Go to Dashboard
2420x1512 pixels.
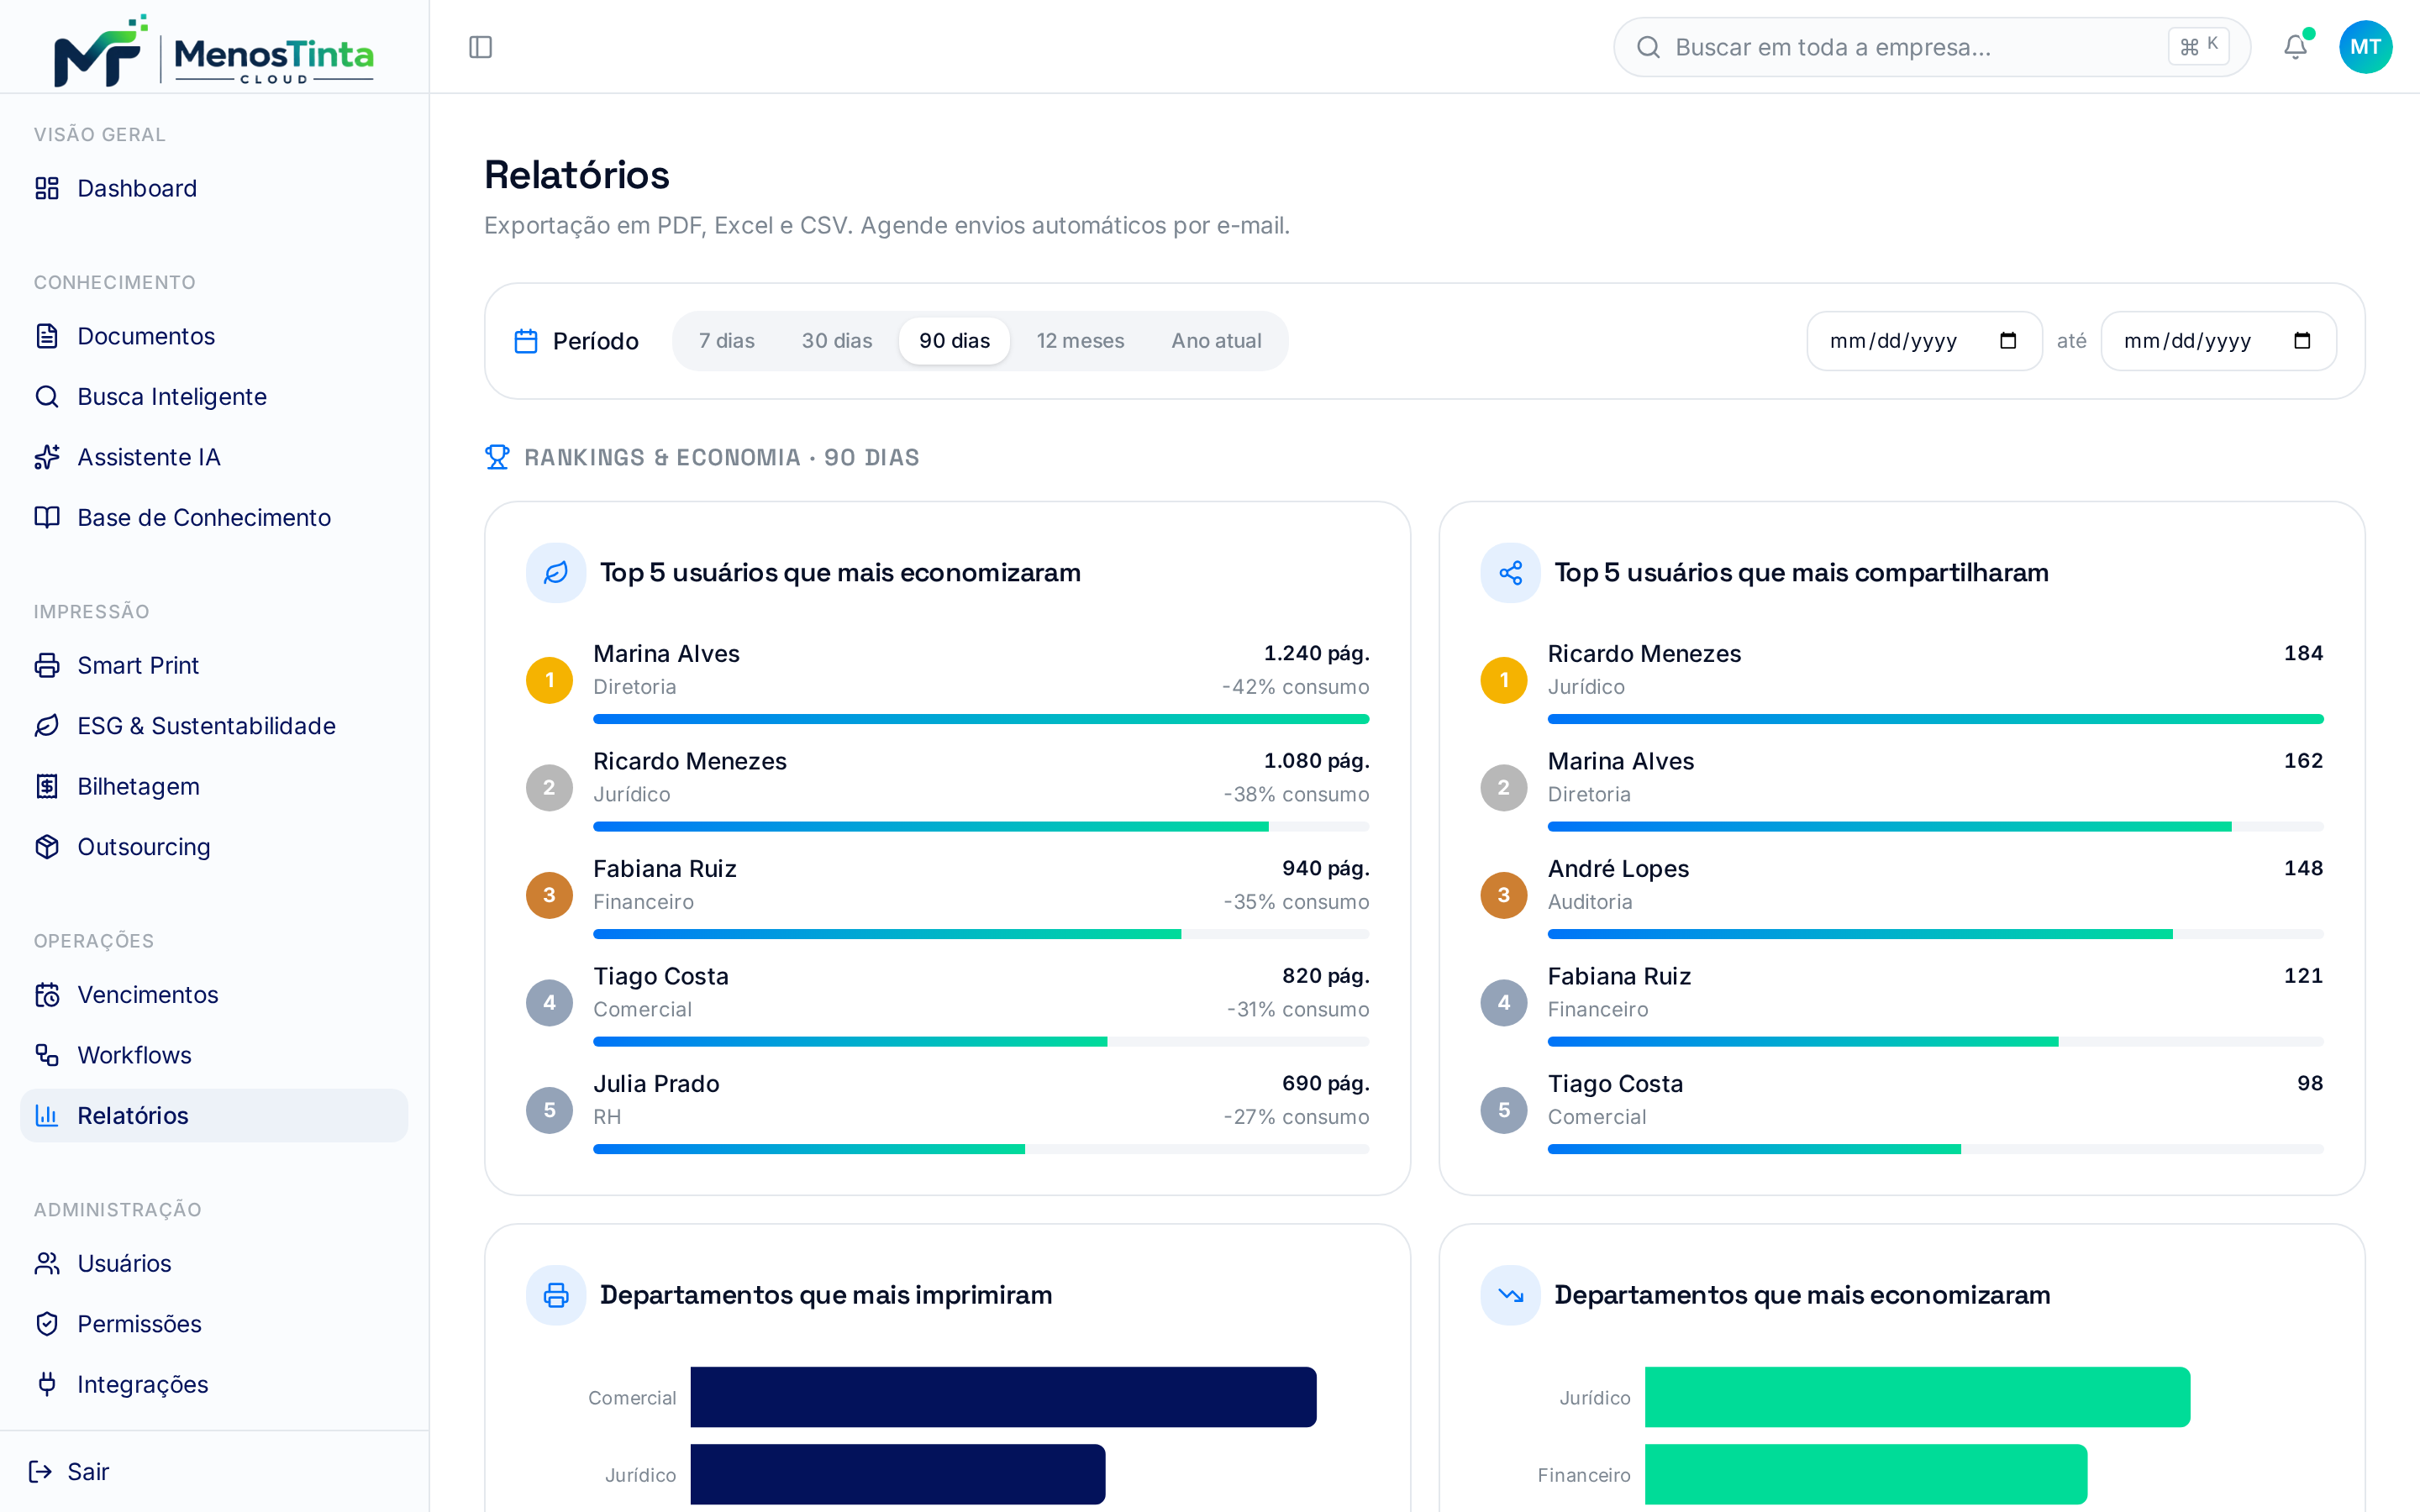point(214,188)
